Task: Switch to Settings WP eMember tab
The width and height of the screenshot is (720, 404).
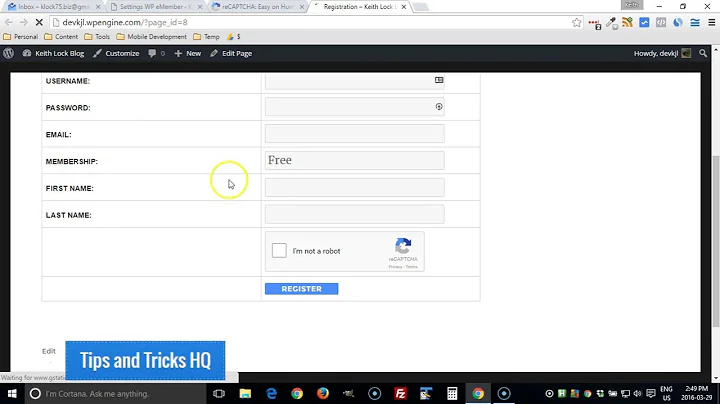Action: [152, 7]
